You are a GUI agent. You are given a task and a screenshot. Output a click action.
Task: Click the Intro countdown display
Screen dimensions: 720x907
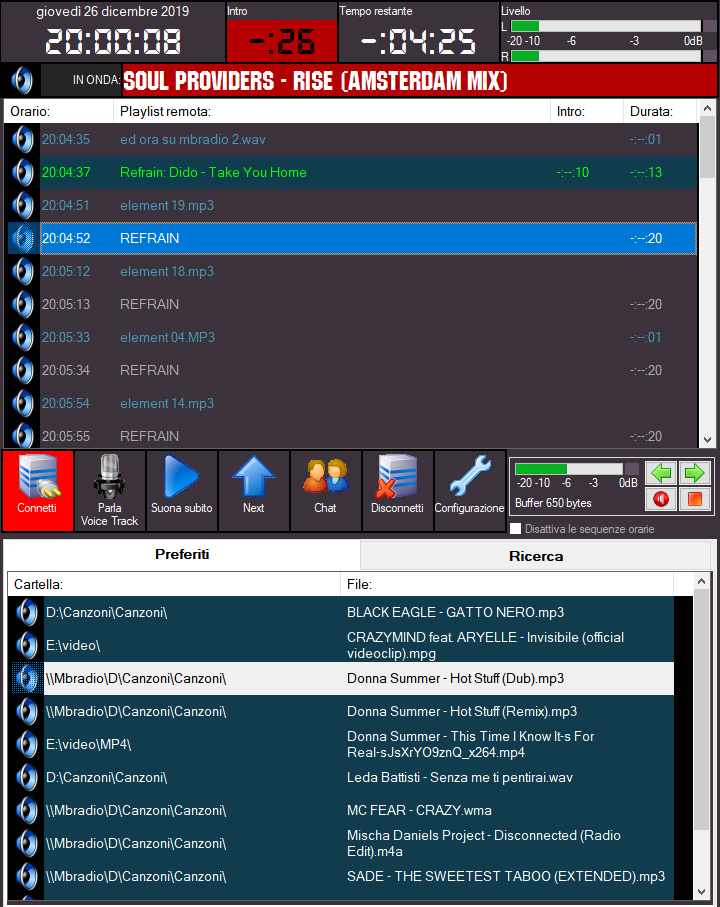pyautogui.click(x=282, y=41)
